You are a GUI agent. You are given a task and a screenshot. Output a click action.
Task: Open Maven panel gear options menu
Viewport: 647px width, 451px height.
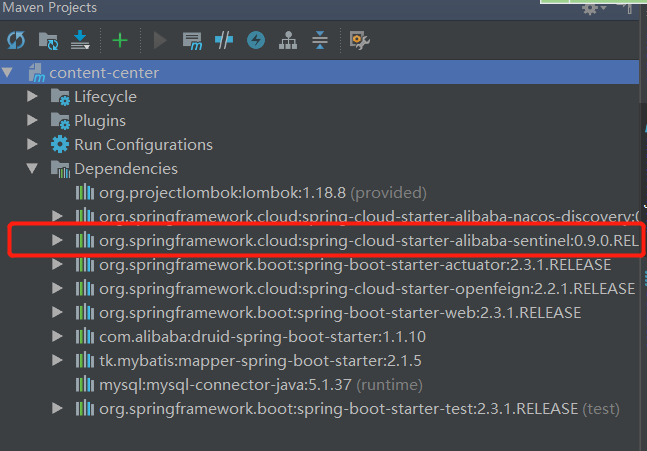(591, 8)
